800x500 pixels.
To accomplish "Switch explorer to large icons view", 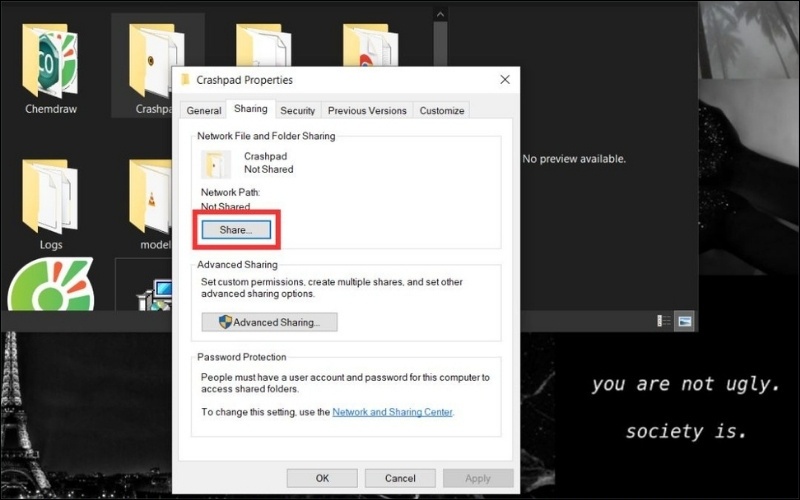I will [685, 321].
